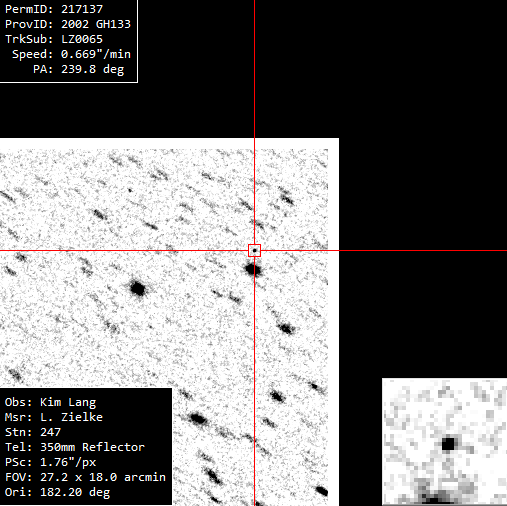507x506 pixels.
Task: Select the PermID: 217137 text
Action: [x=54, y=9]
